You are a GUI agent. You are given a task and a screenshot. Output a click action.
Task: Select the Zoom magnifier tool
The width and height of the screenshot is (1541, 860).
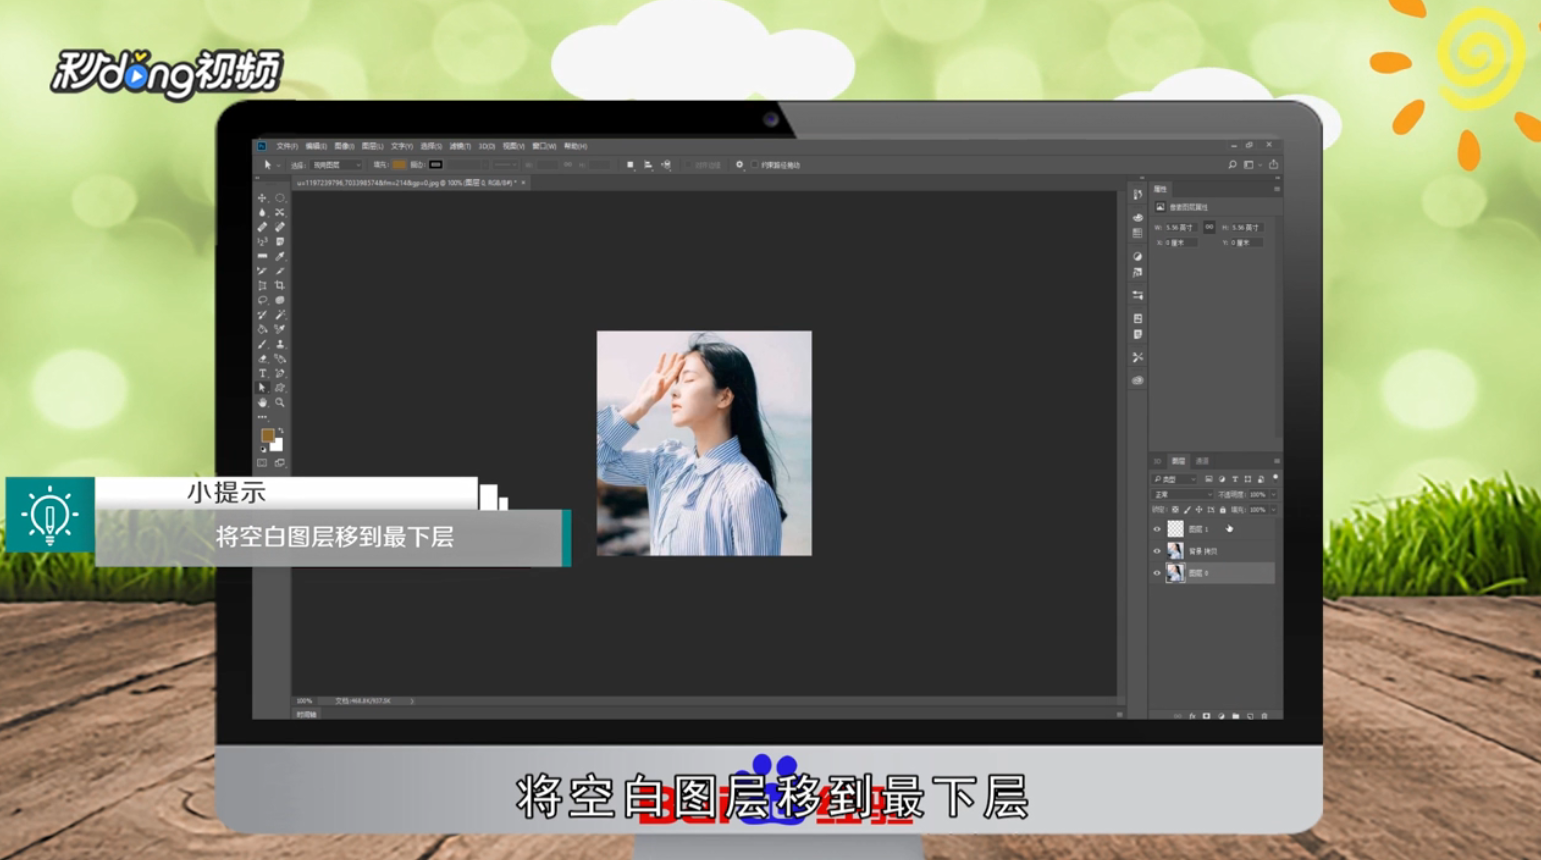click(x=280, y=402)
